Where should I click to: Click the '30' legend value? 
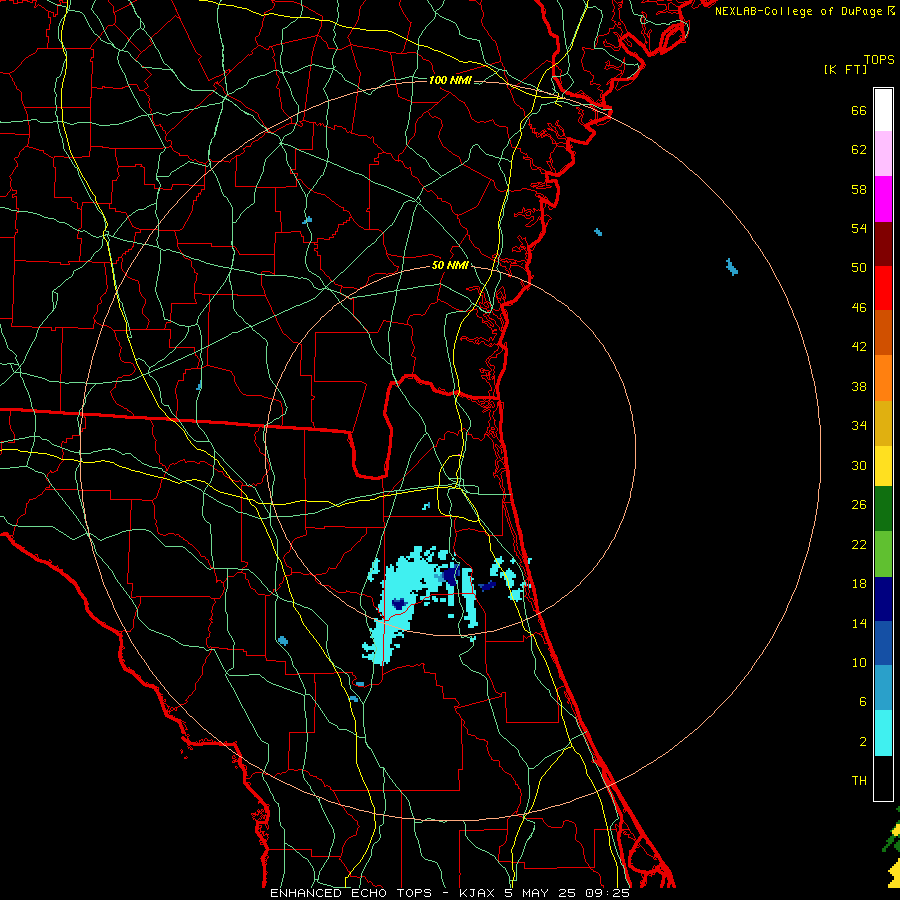pos(859,465)
